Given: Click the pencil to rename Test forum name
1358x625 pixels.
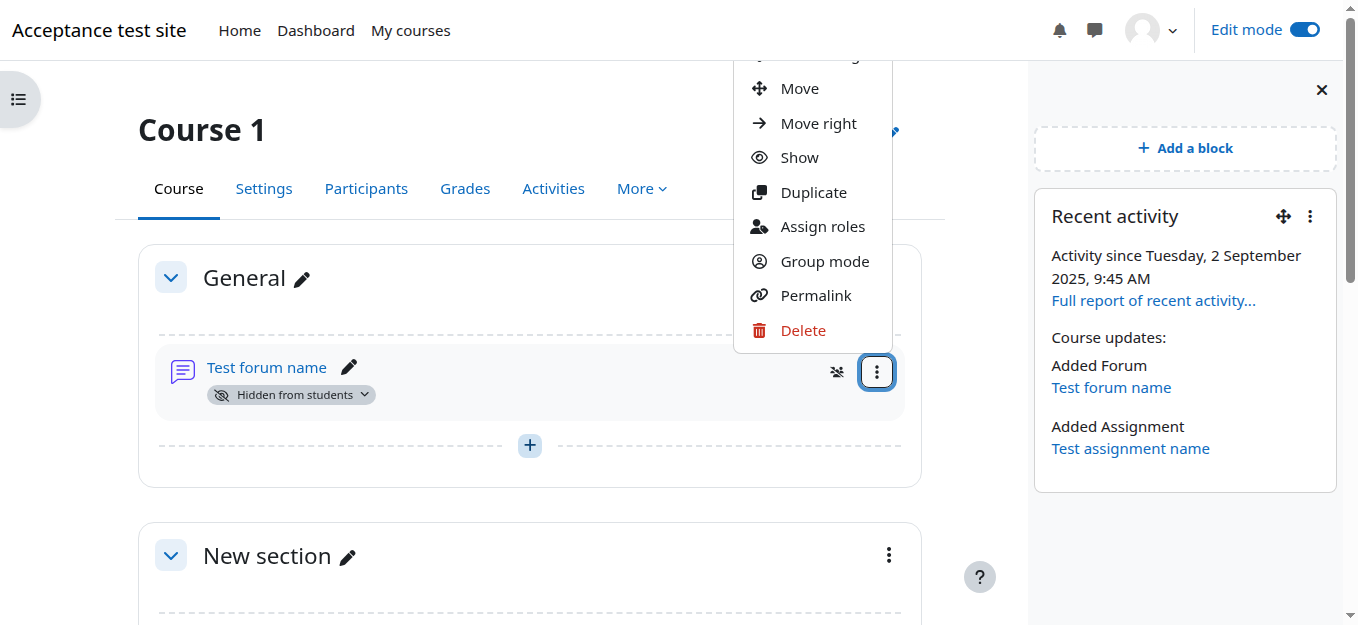Looking at the screenshot, I should [x=349, y=367].
